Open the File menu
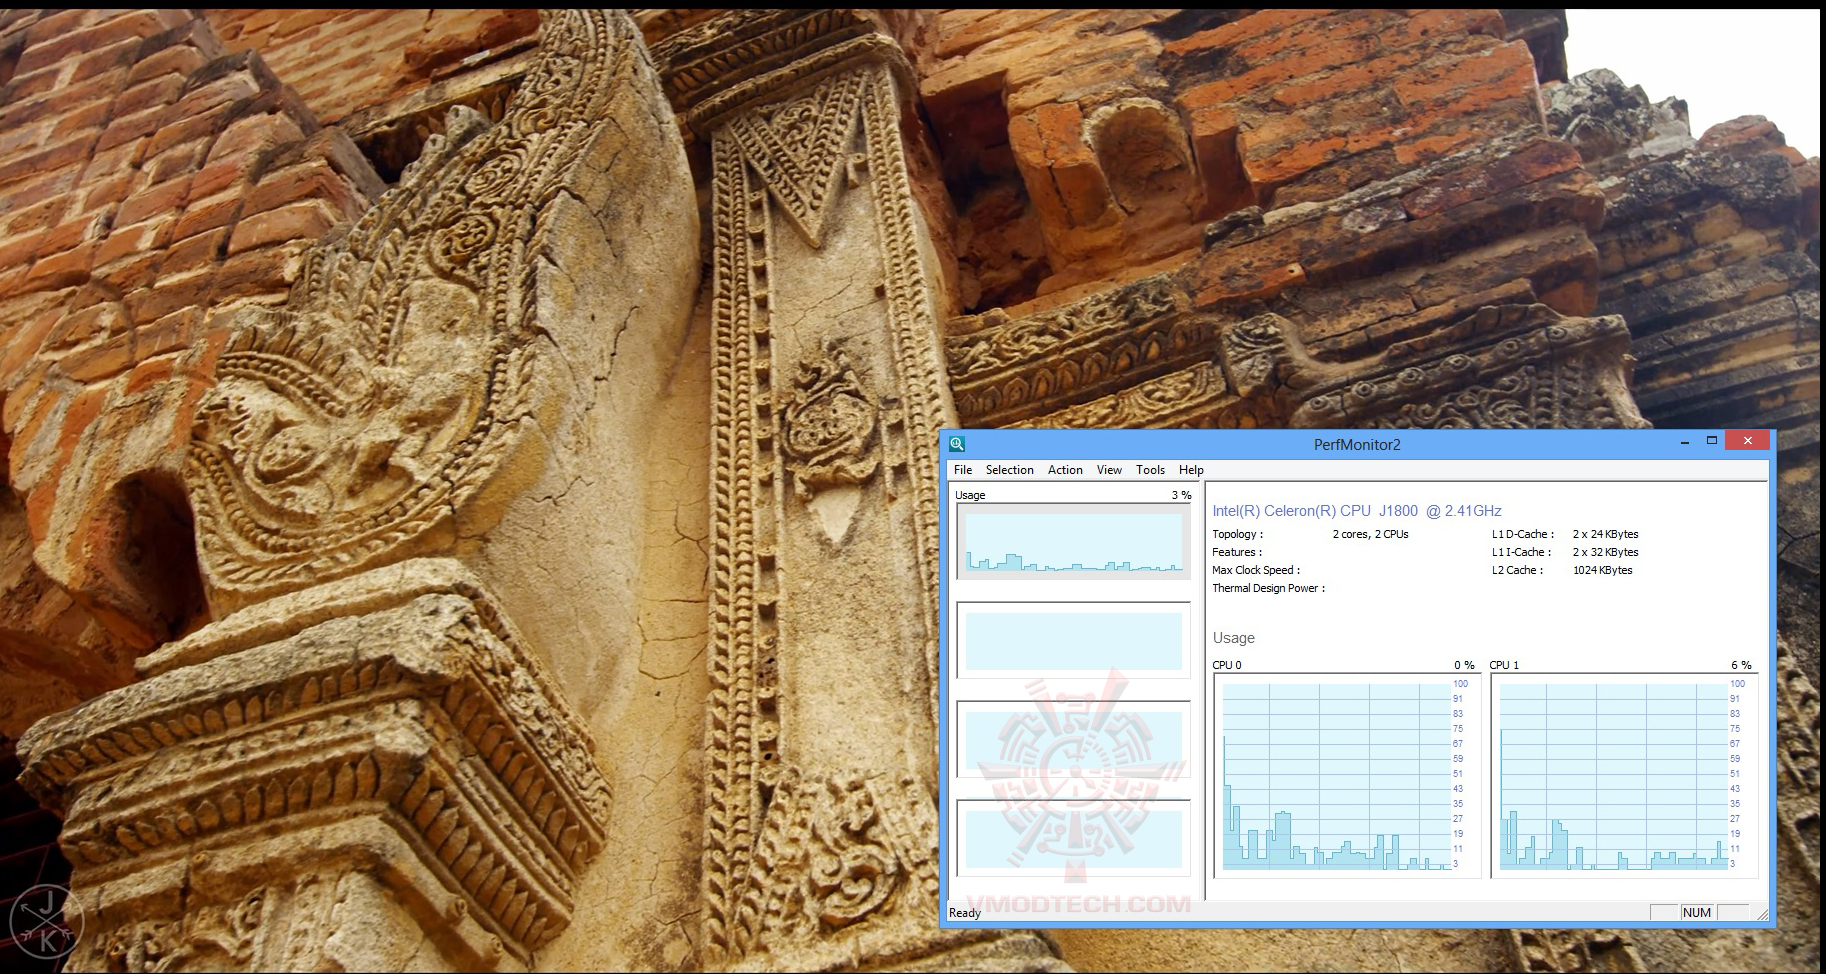Viewport: 1826px width, 974px height. click(x=963, y=470)
